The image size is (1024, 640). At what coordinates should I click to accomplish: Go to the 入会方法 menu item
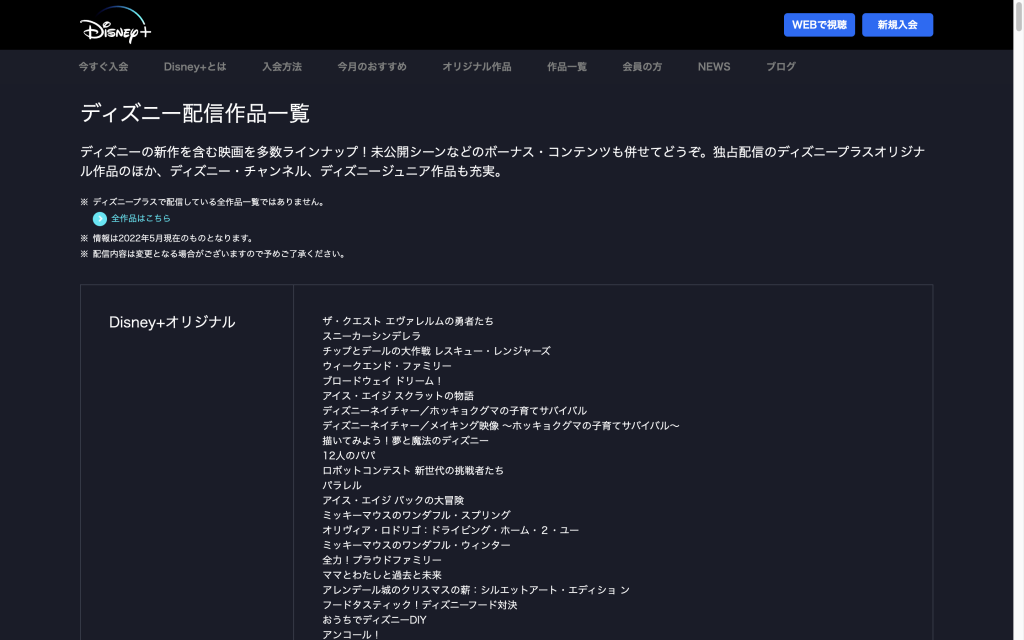[x=281, y=67]
